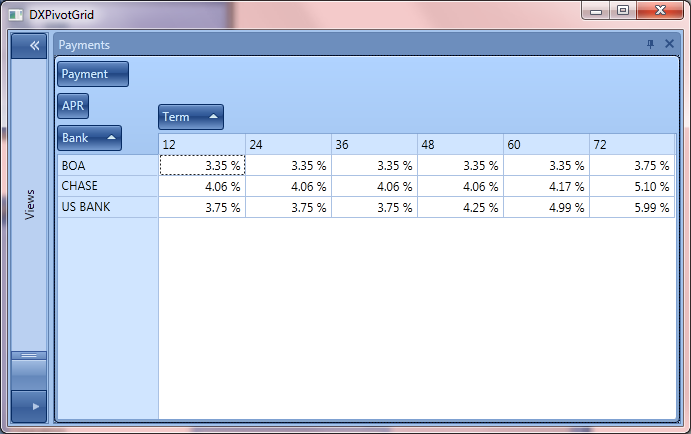Sort by the Term field header

[x=191, y=117]
